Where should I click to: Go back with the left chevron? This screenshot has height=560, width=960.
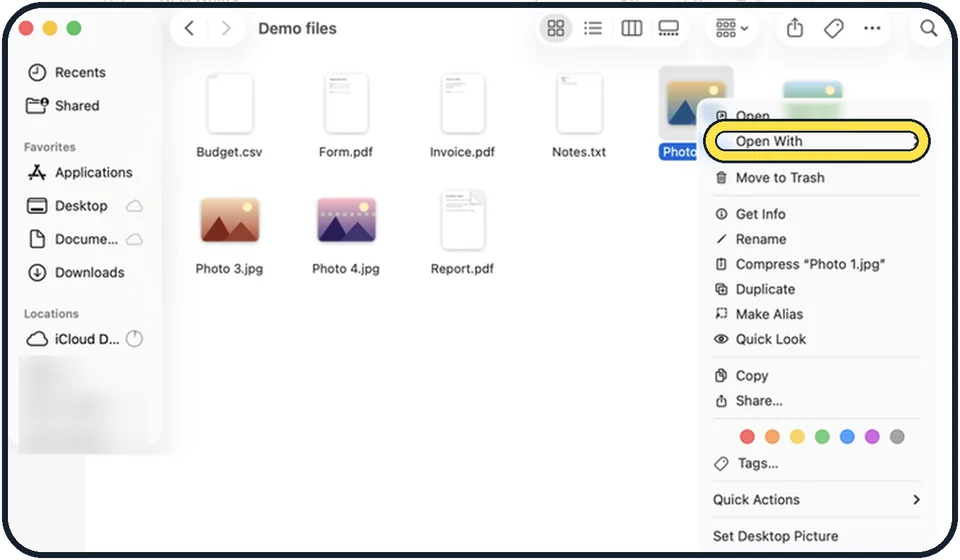[189, 28]
